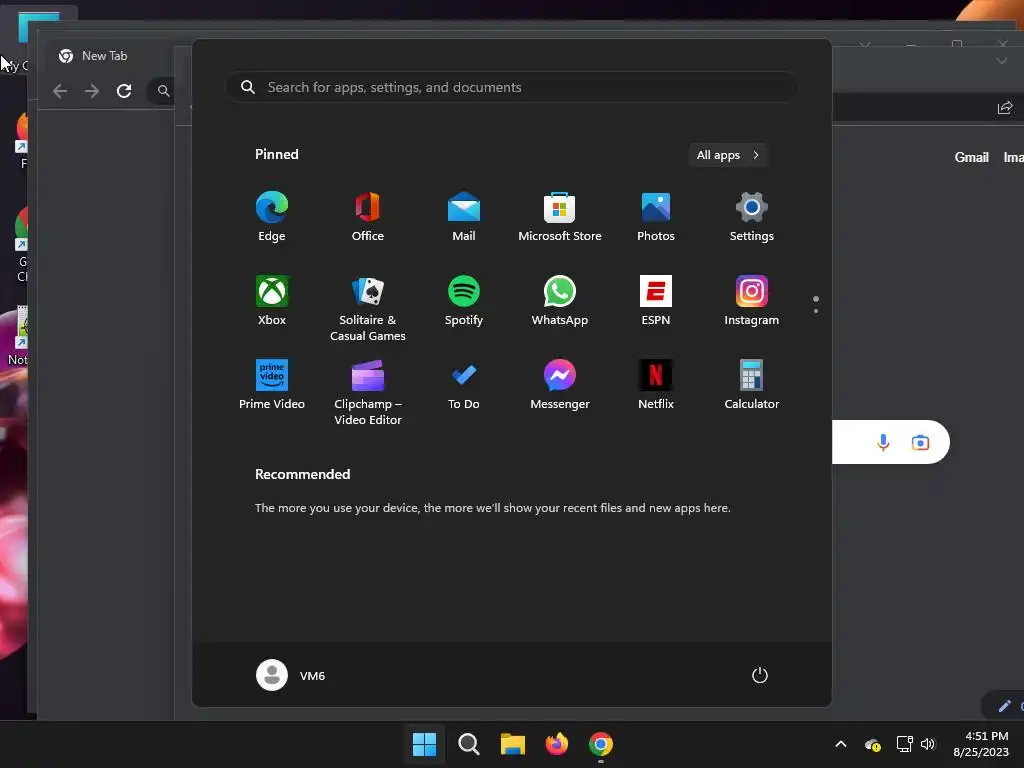Open File Explorer from taskbar
The height and width of the screenshot is (768, 1024).
(513, 744)
